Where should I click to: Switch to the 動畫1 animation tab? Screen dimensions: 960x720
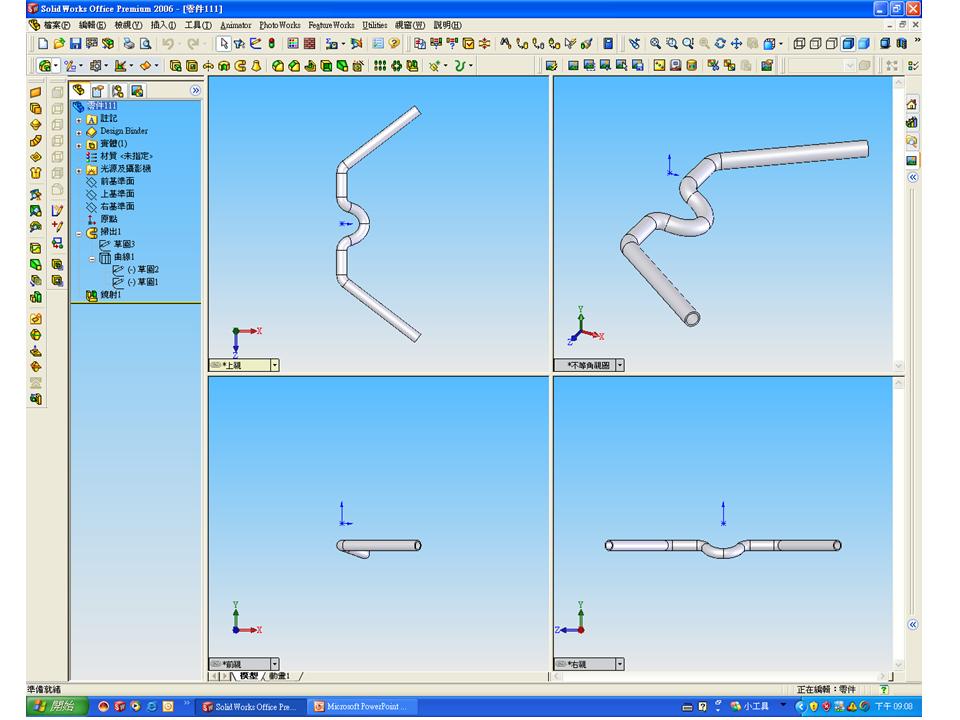(x=279, y=676)
